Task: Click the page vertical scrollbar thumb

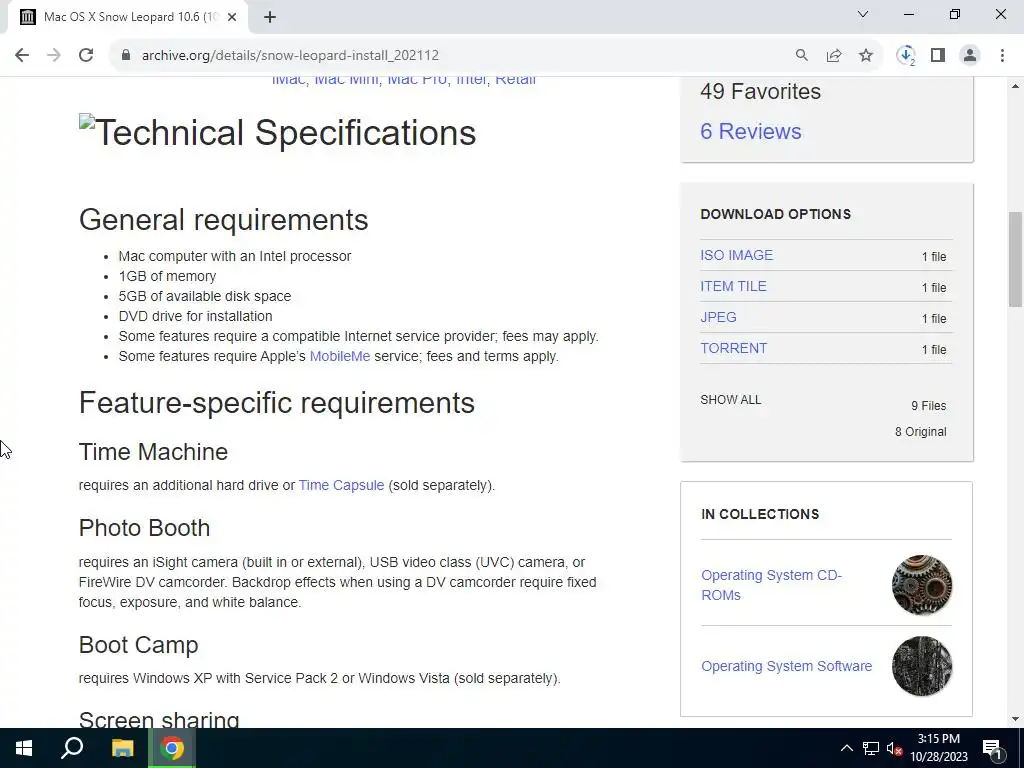Action: (x=1015, y=259)
